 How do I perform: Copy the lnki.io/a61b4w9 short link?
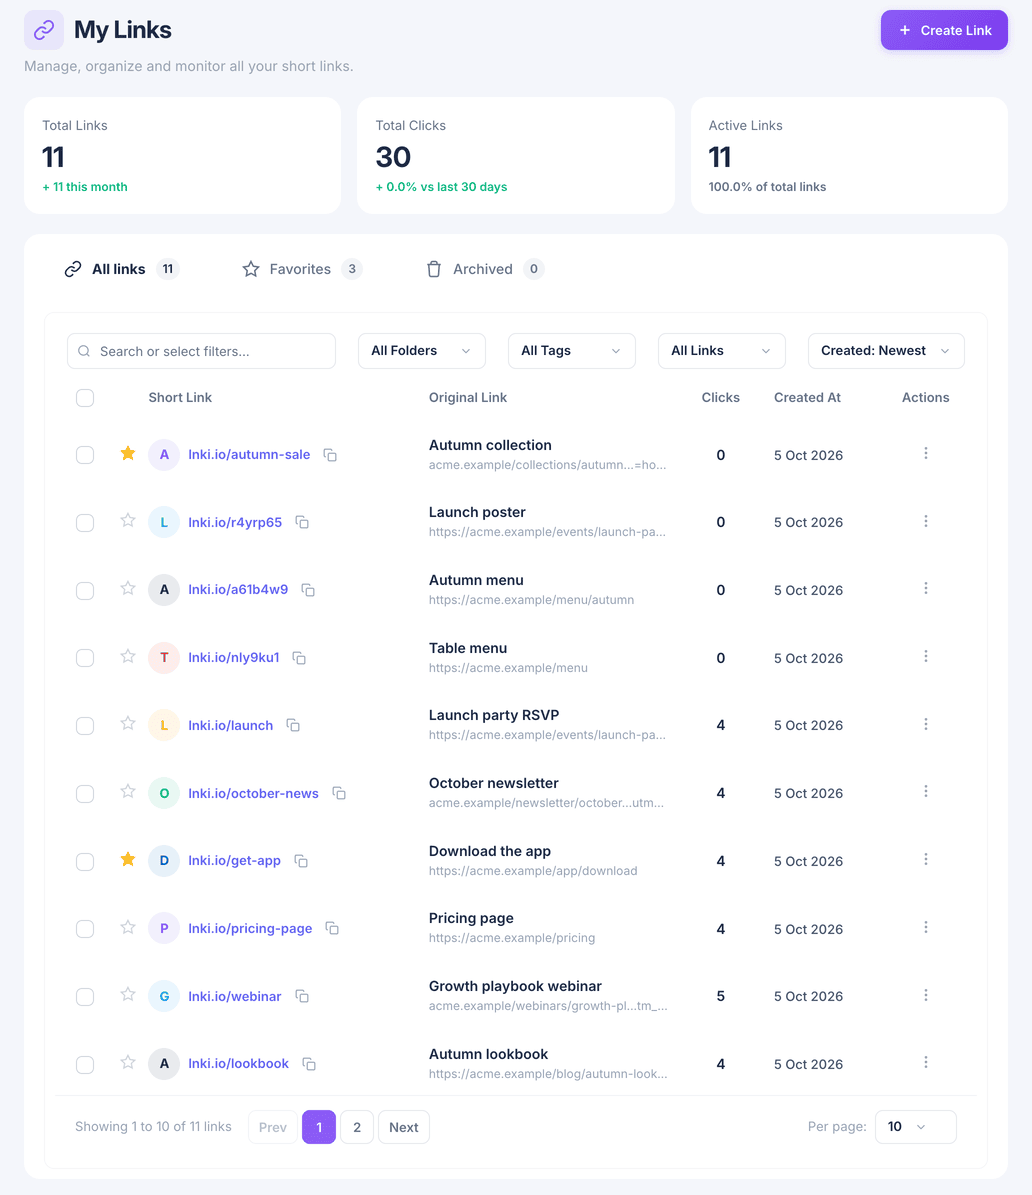click(x=308, y=590)
